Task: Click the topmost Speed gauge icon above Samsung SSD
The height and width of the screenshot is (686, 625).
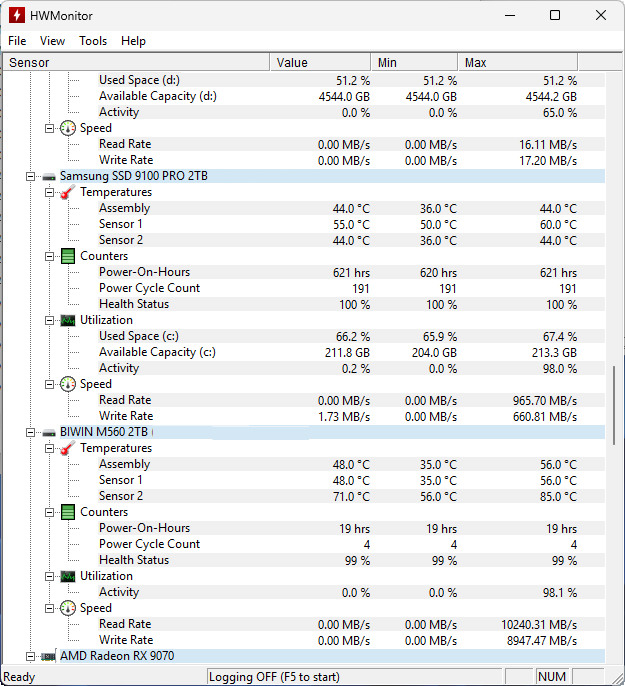Action: 68,128
